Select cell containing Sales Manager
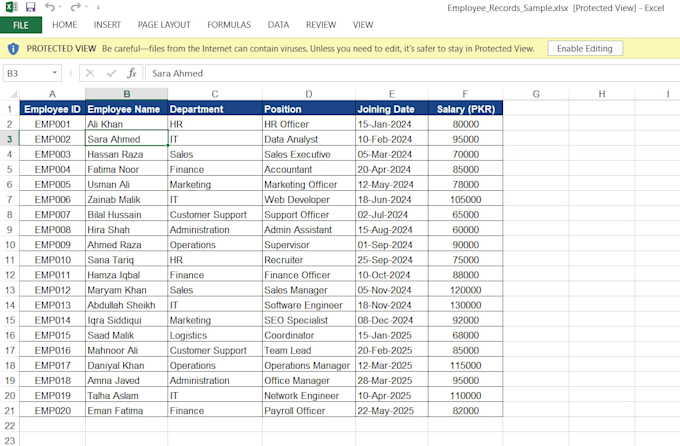The width and height of the screenshot is (680, 446). click(309, 290)
